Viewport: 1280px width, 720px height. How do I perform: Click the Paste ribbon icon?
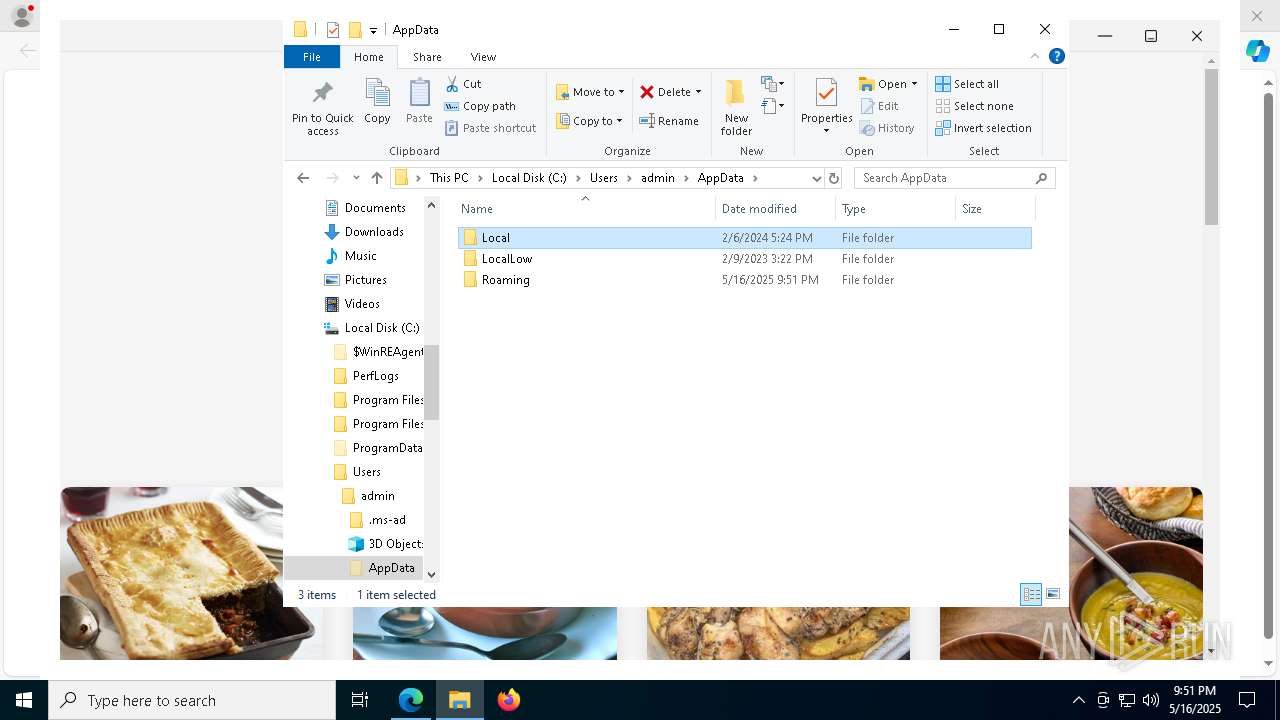coord(419,93)
